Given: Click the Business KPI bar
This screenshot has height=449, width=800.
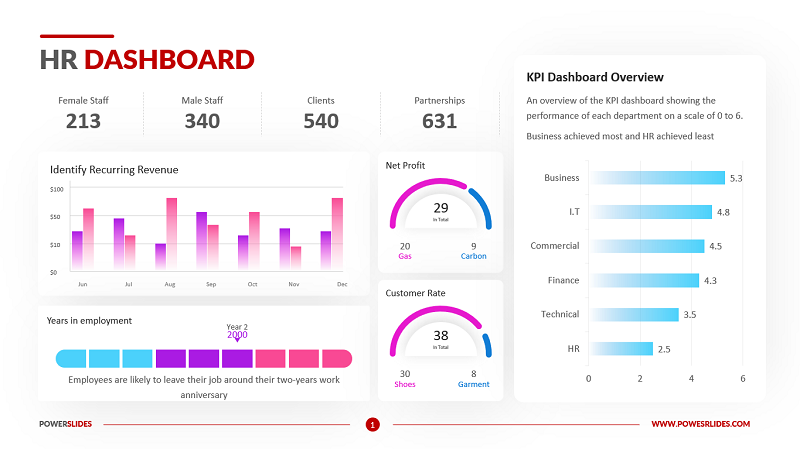Looking at the screenshot, I should point(658,178).
